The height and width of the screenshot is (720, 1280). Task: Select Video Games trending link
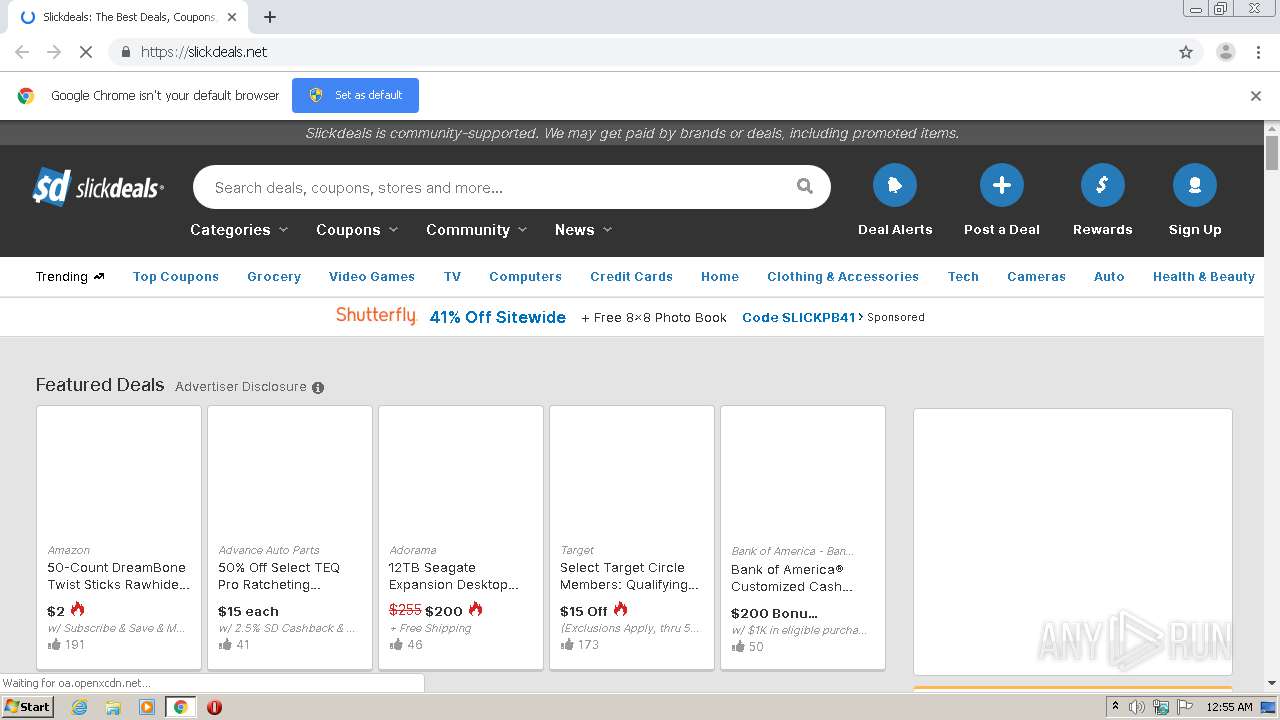click(372, 277)
